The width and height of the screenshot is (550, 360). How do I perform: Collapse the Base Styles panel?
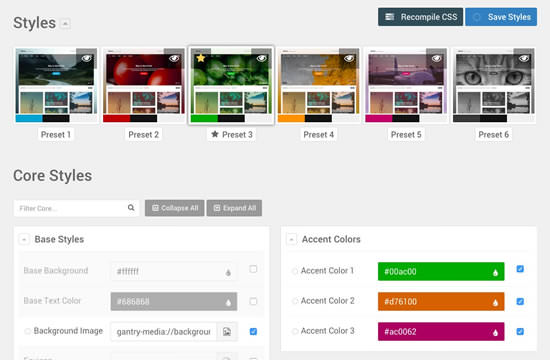click(x=24, y=239)
